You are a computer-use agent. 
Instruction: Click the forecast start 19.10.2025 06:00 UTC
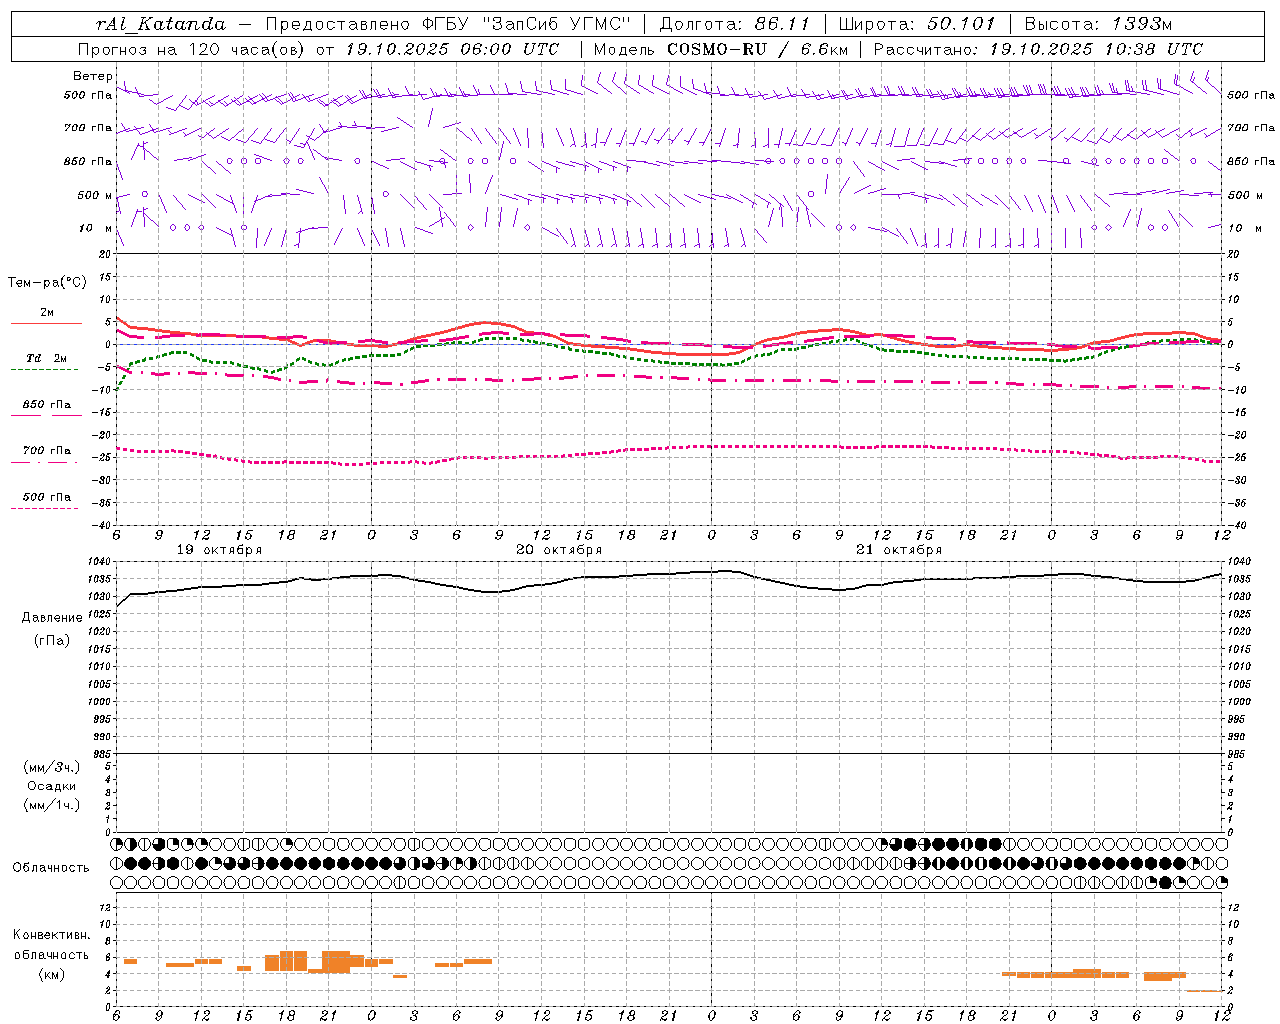[x=452, y=49]
